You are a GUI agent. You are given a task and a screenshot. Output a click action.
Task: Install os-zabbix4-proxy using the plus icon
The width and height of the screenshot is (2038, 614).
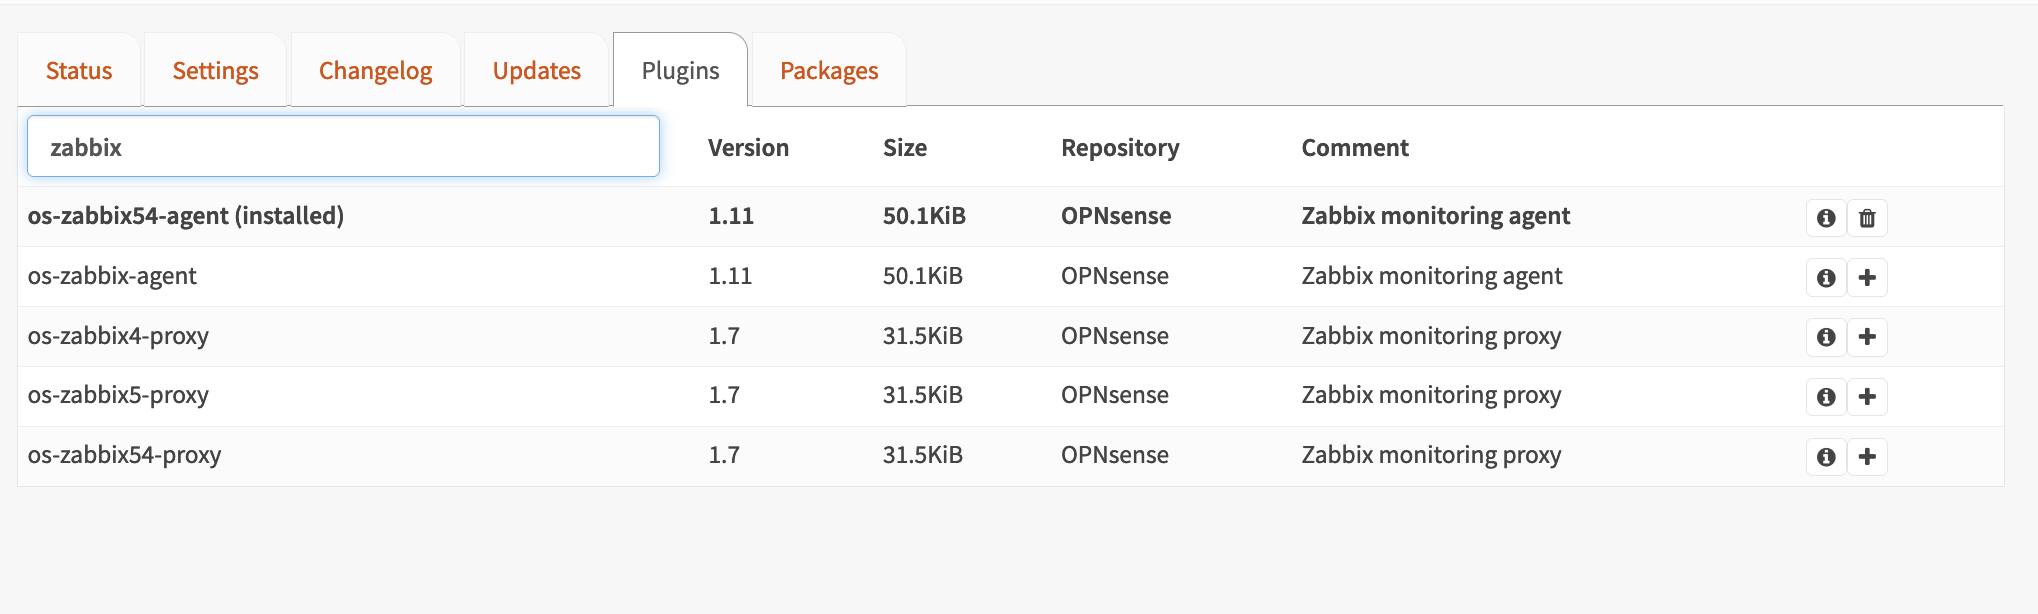click(1867, 337)
